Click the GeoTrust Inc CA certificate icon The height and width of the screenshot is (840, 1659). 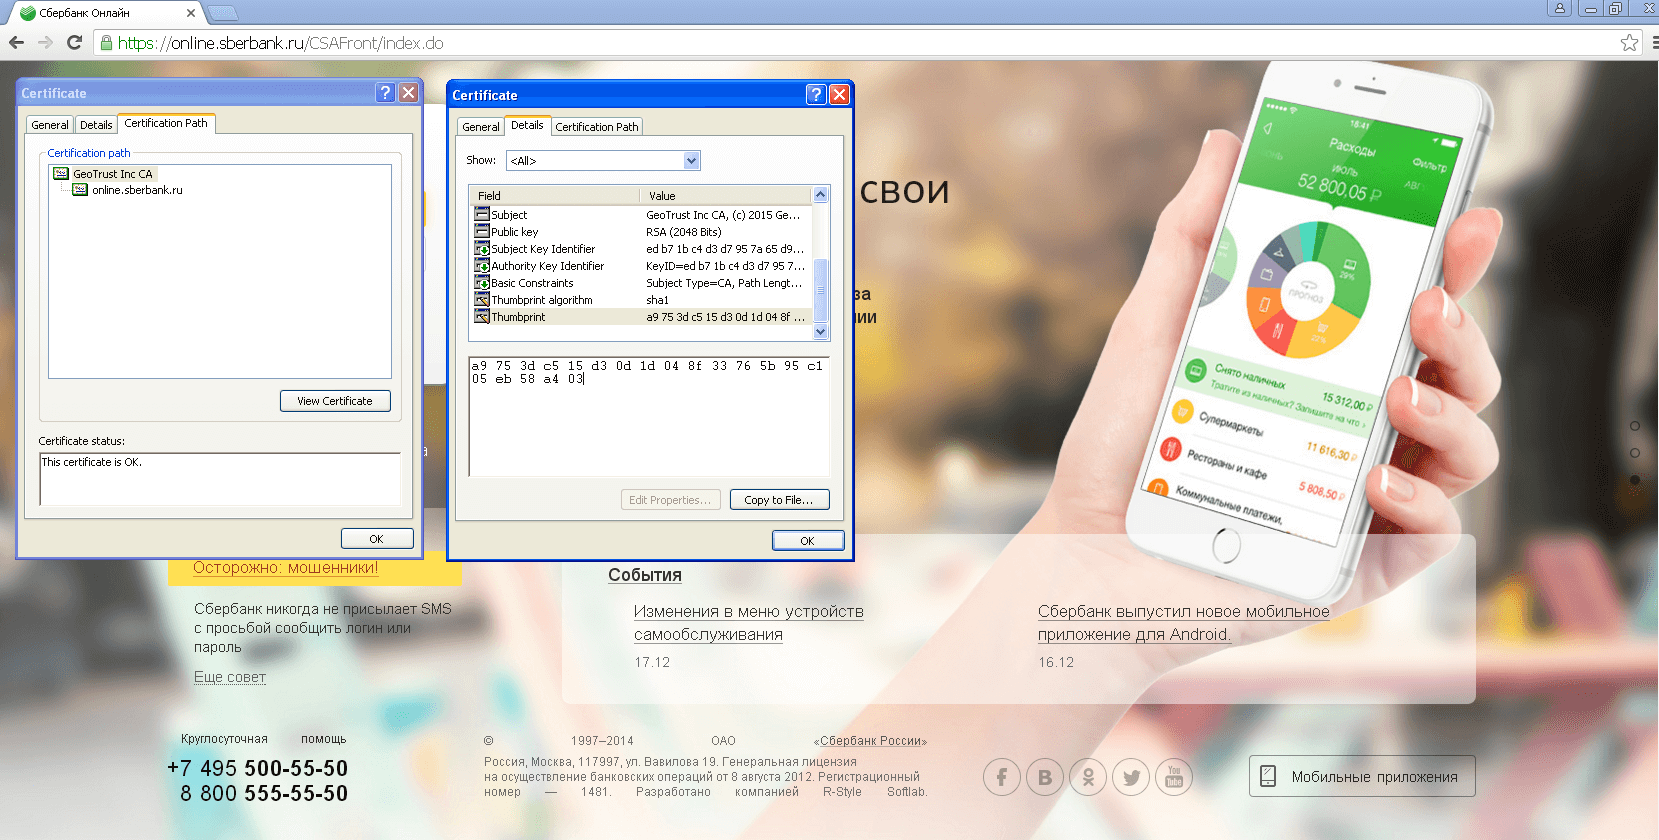(61, 174)
